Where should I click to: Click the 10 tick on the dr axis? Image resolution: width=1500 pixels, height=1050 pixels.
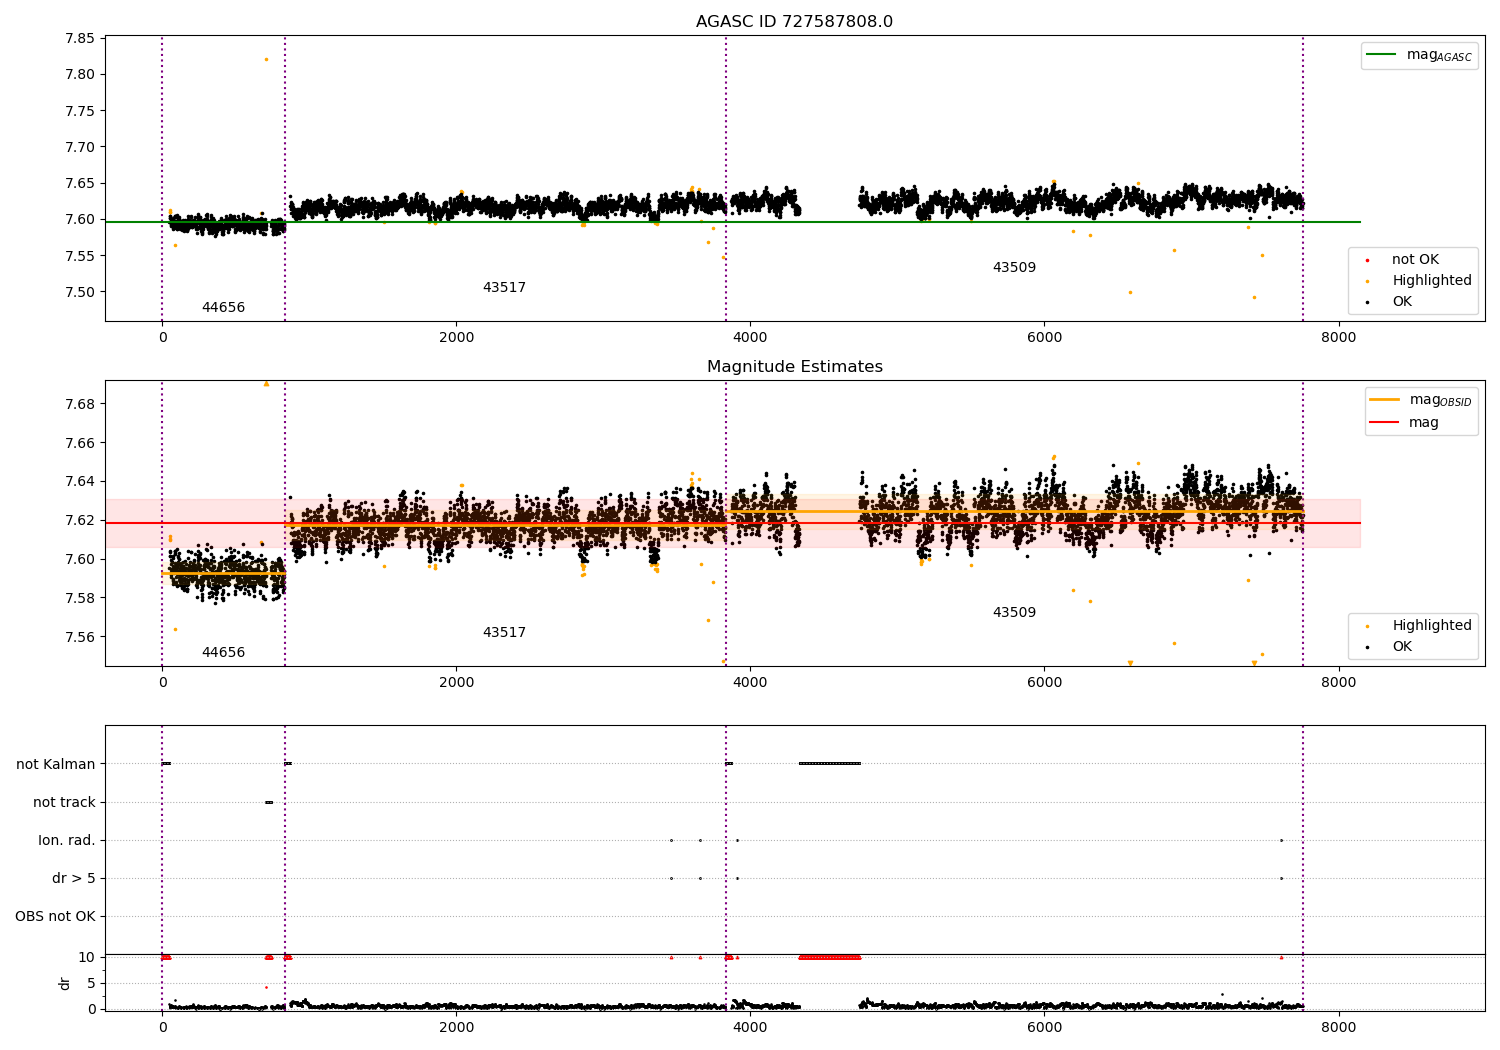[x=87, y=957]
